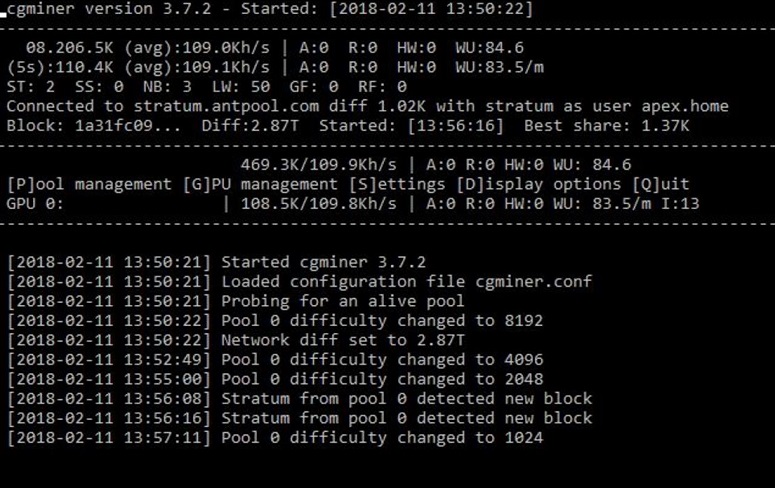The image size is (775, 488).
Task: Click the text cursor at top-left corner
Action: pyautogui.click(x=4, y=15)
